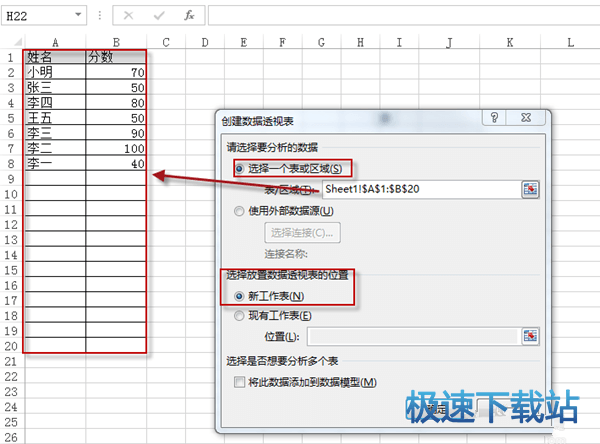This screenshot has height=444, width=600.
Task: Click cell A3 containing 张三
Action: tap(55, 87)
